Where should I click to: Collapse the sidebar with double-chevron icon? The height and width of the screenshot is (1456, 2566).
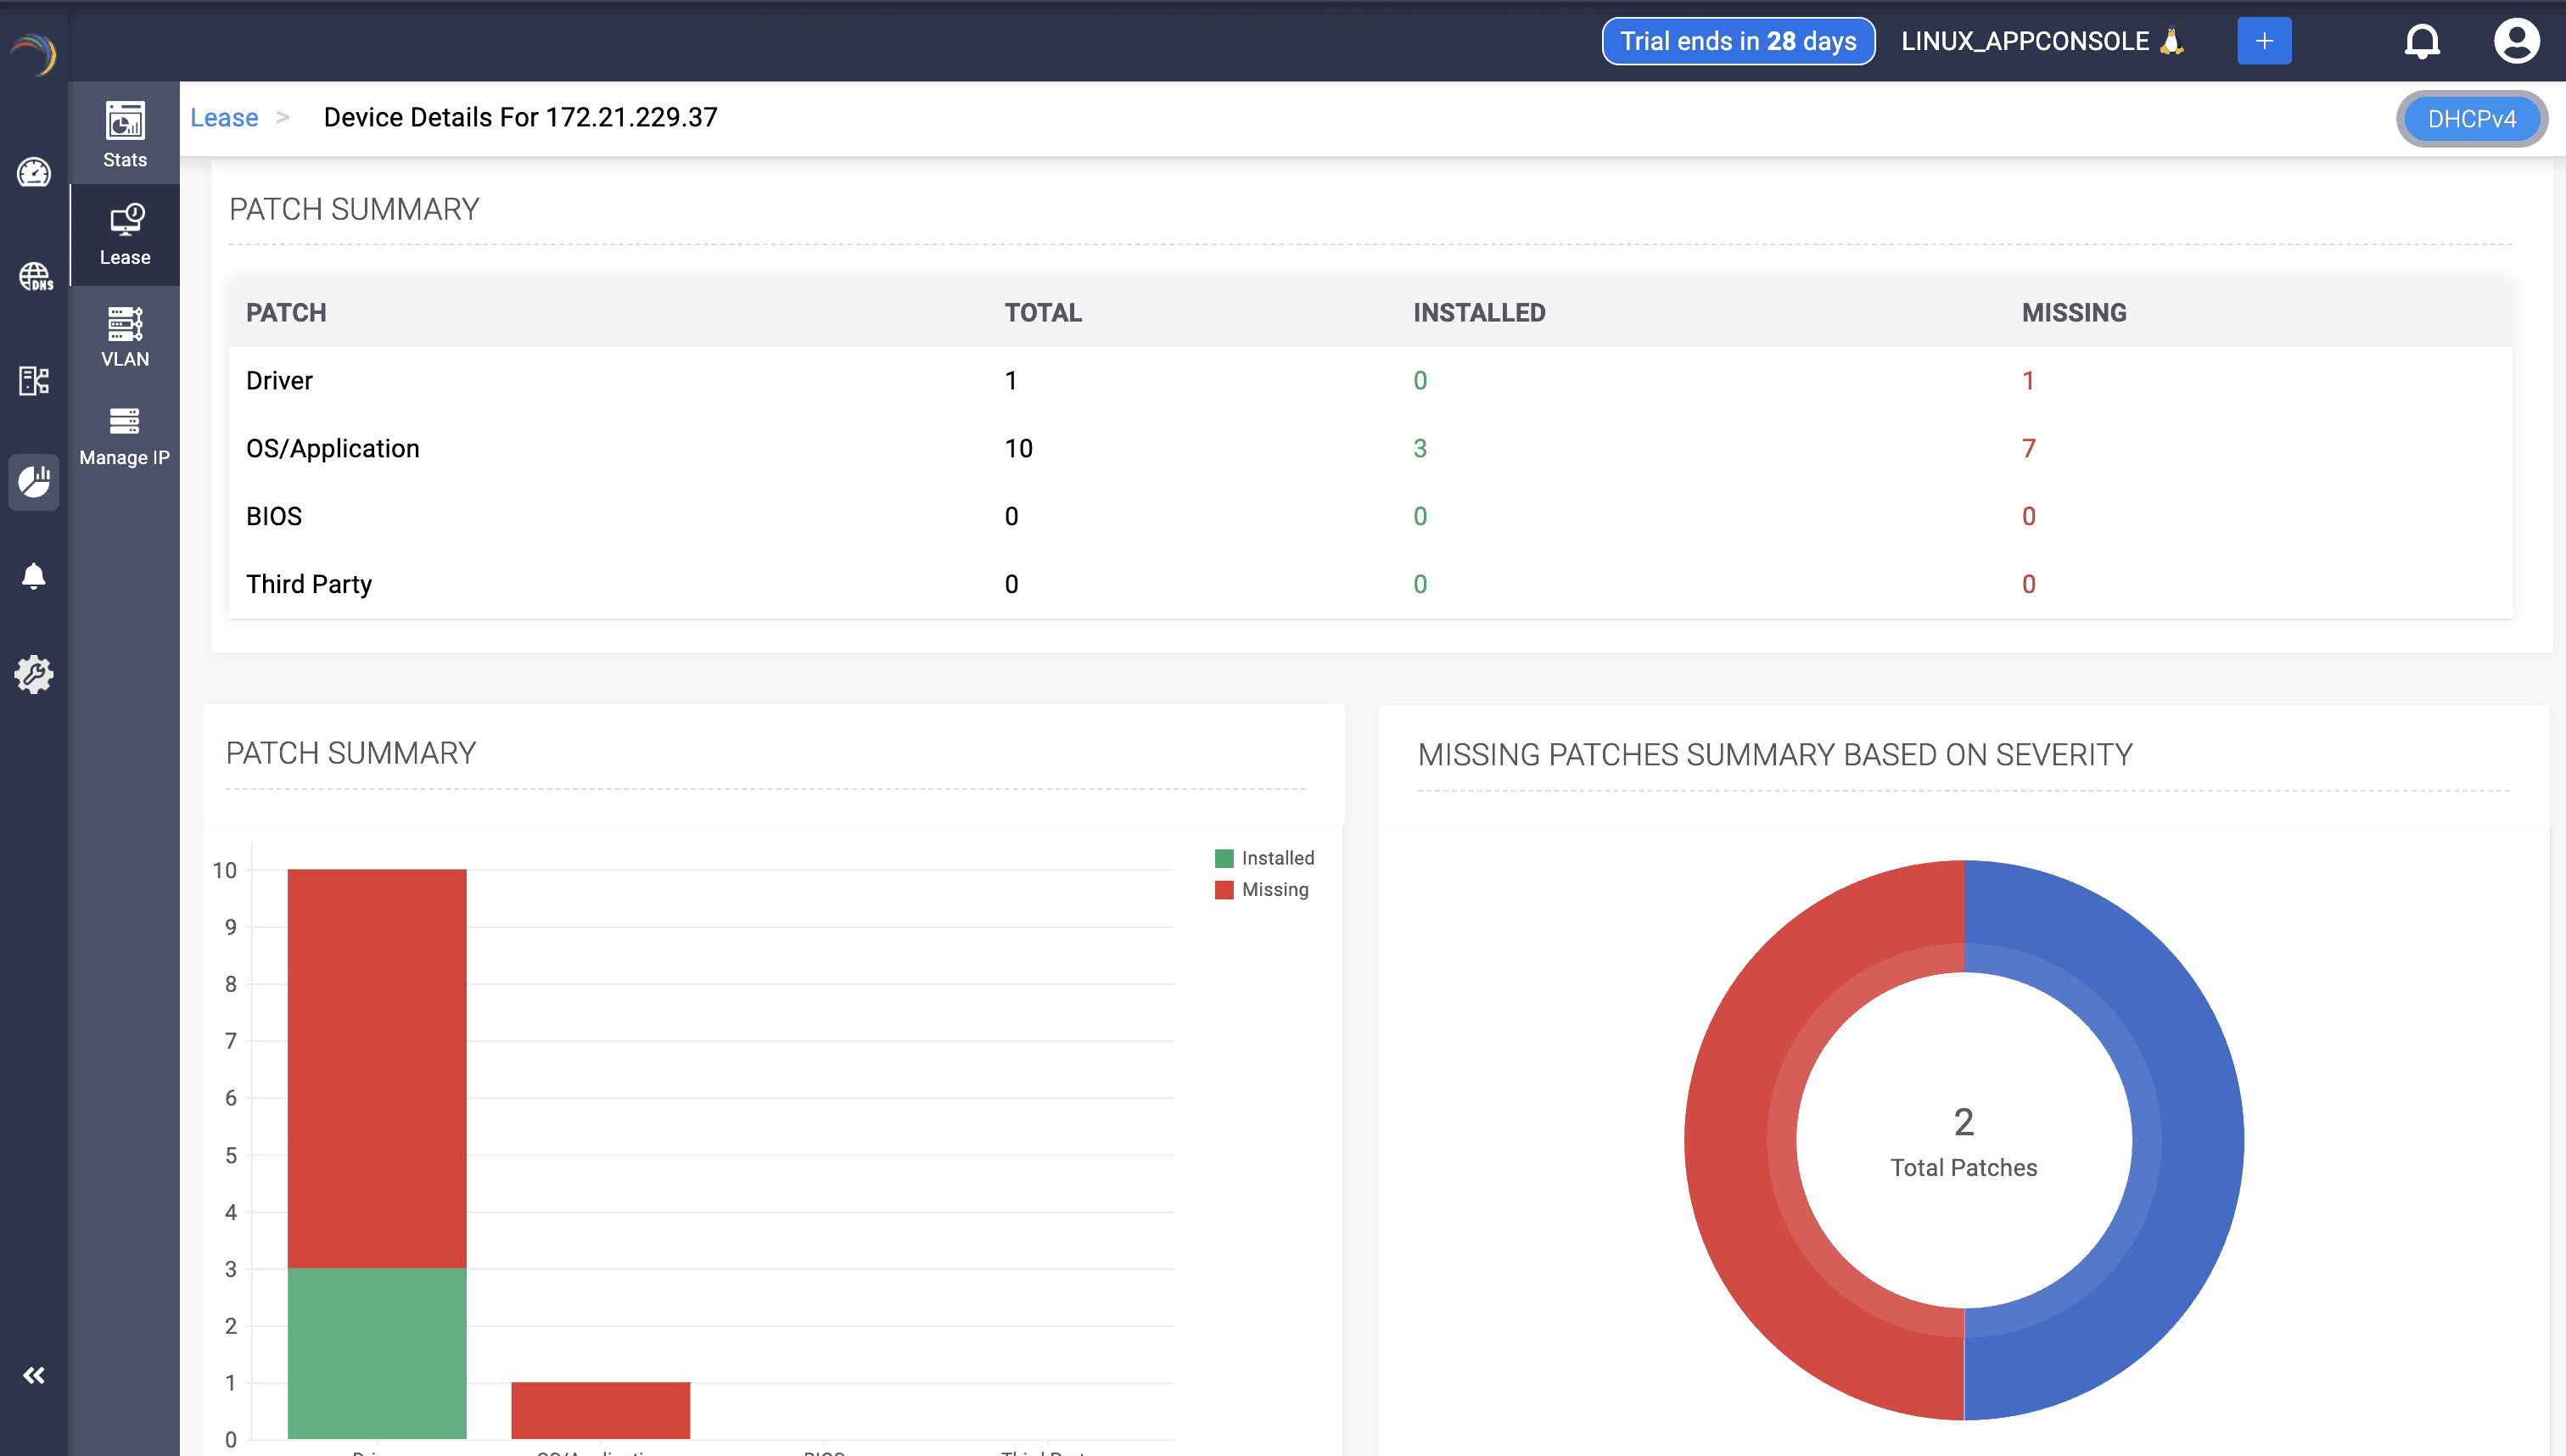(x=34, y=1375)
